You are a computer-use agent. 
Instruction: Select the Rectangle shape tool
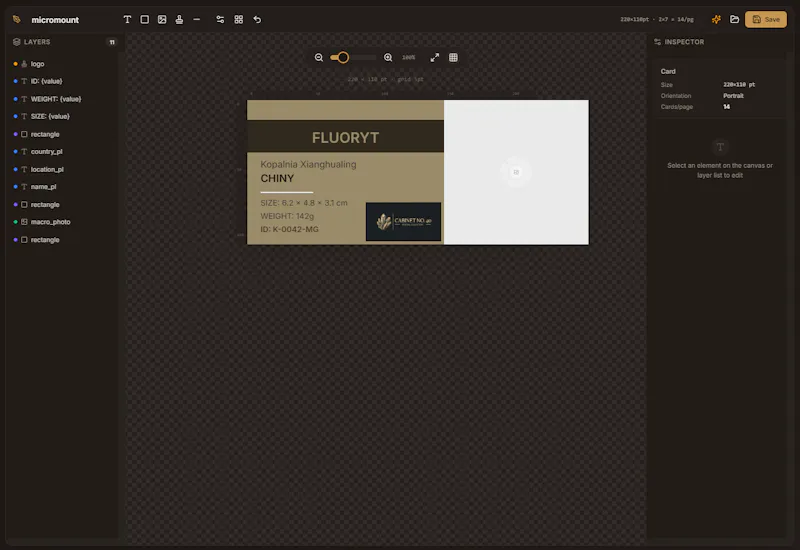click(144, 19)
